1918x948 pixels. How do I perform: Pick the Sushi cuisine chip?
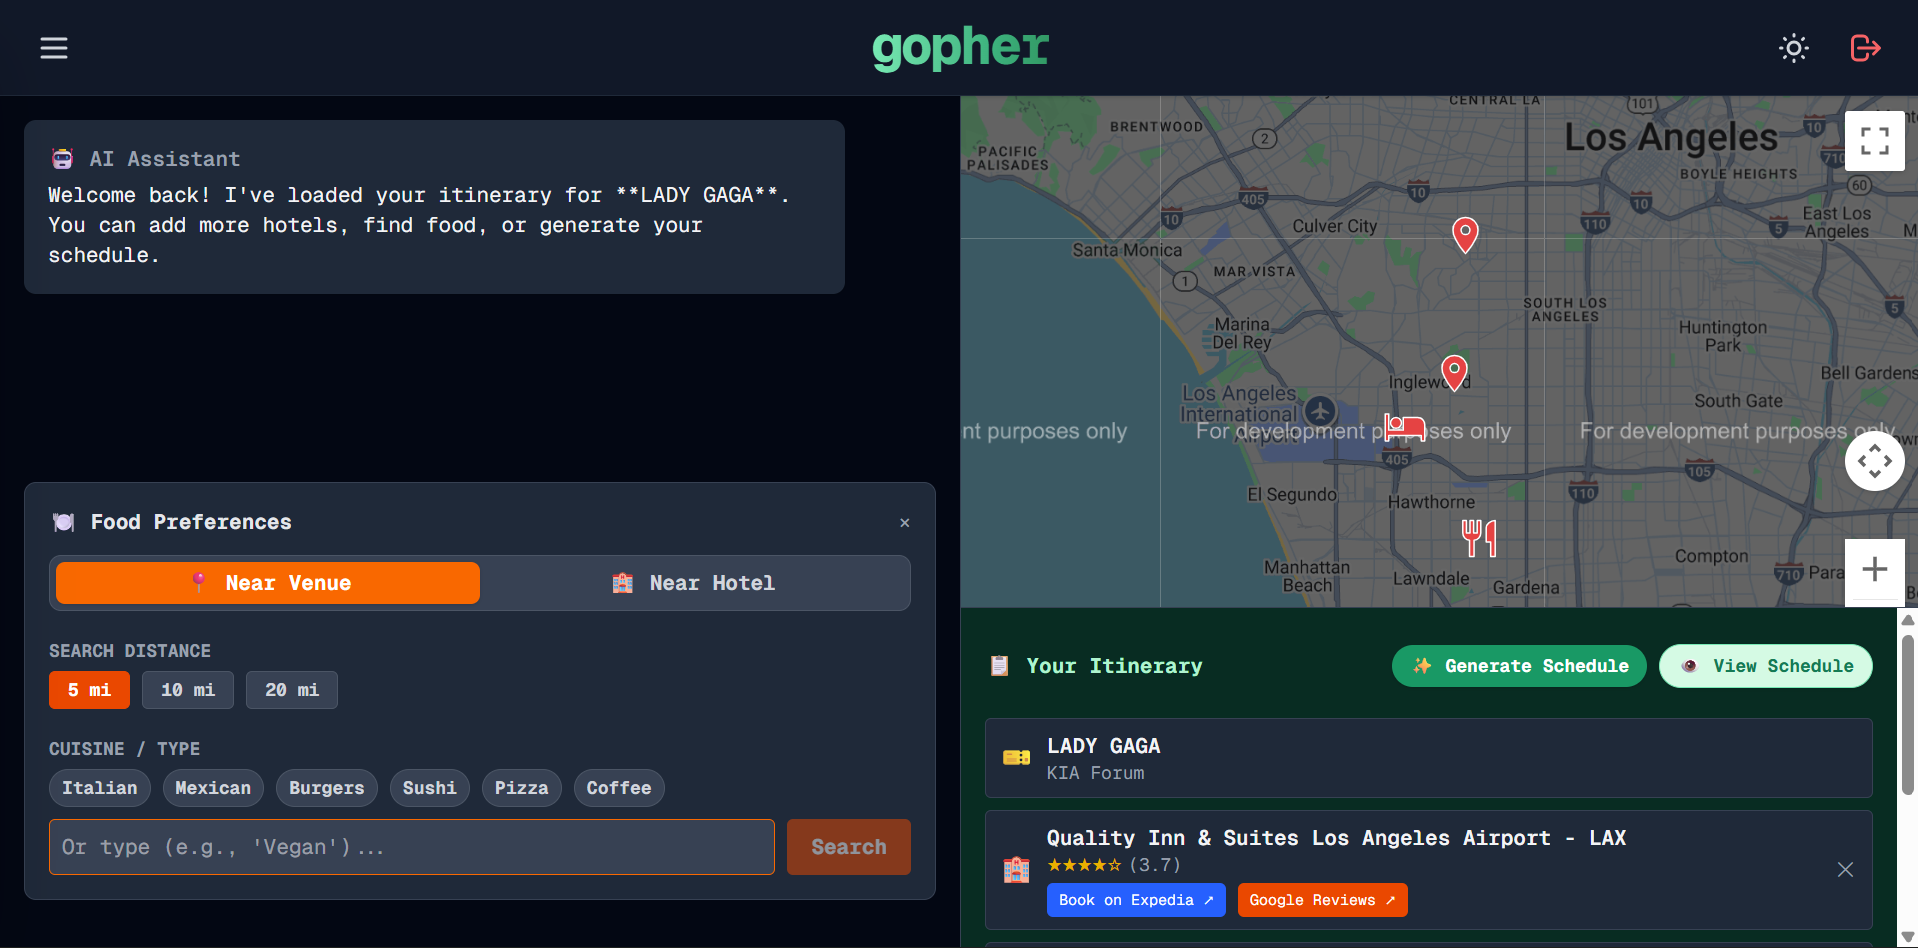[430, 788]
